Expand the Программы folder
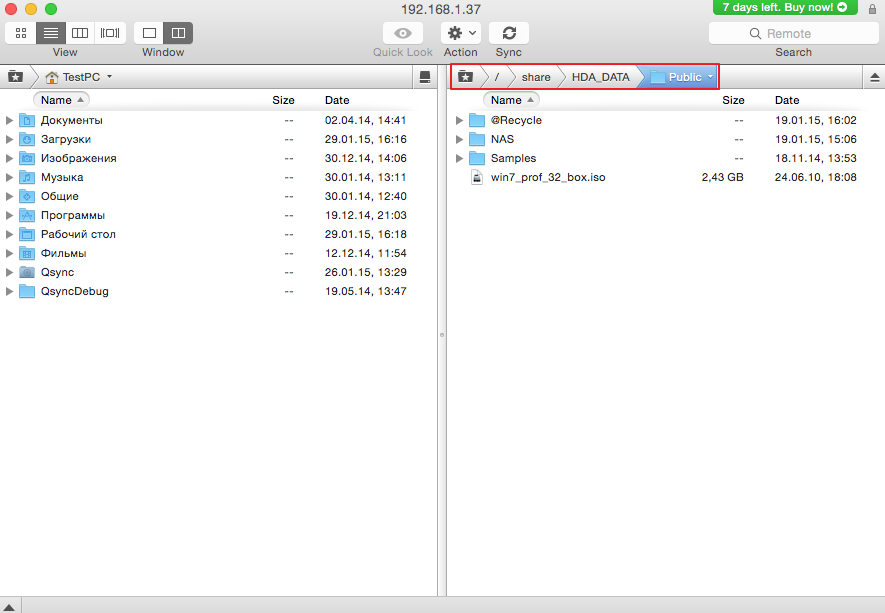Viewport: 885px width, 613px height. pyautogui.click(x=9, y=215)
